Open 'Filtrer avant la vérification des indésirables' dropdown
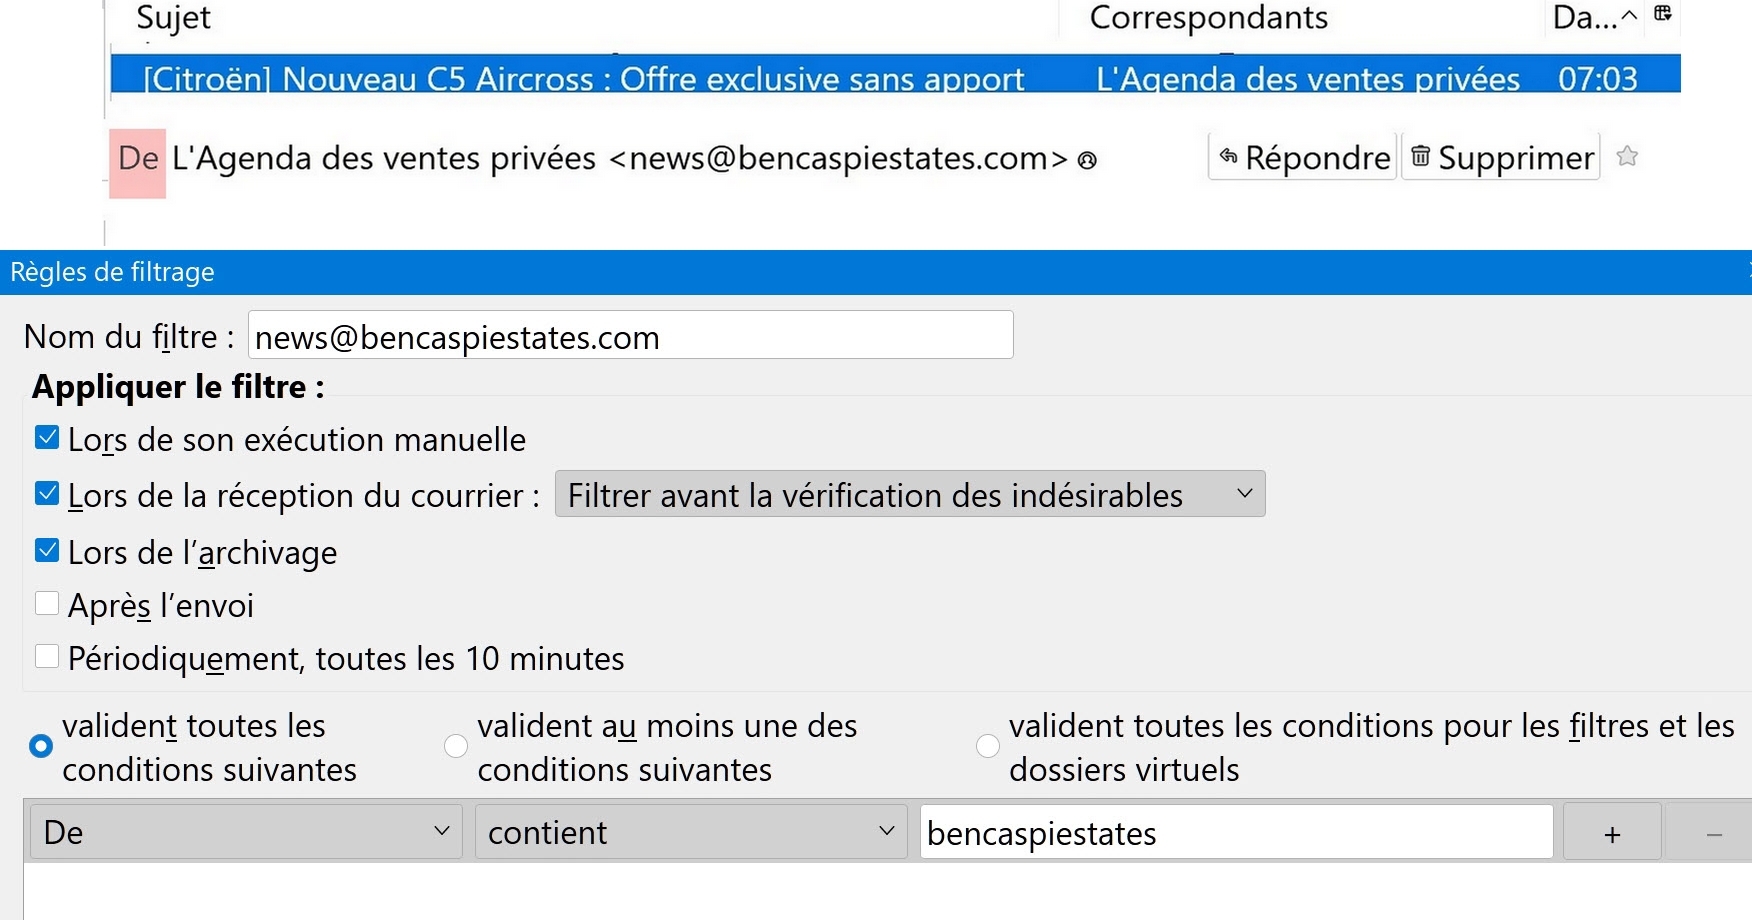 [x=909, y=495]
